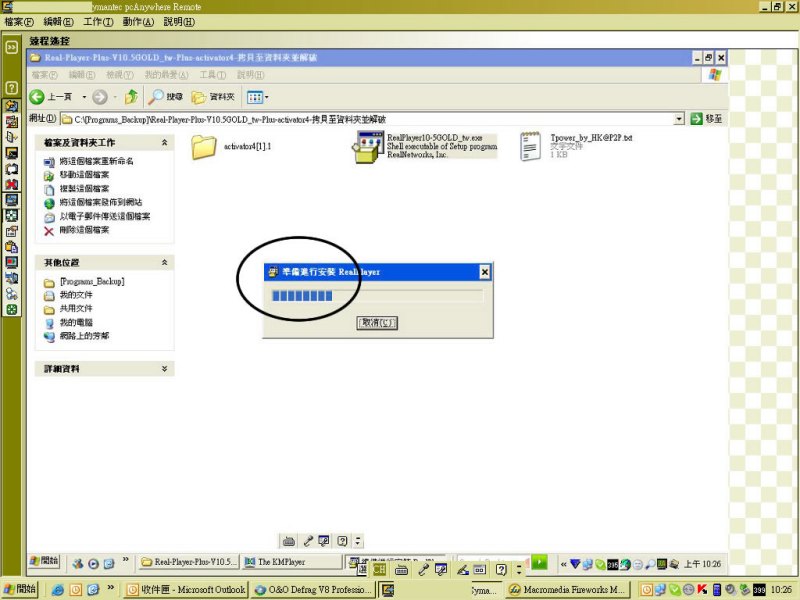
Task: Click the microphone icon in the floating toolbar
Action: [x=308, y=541]
